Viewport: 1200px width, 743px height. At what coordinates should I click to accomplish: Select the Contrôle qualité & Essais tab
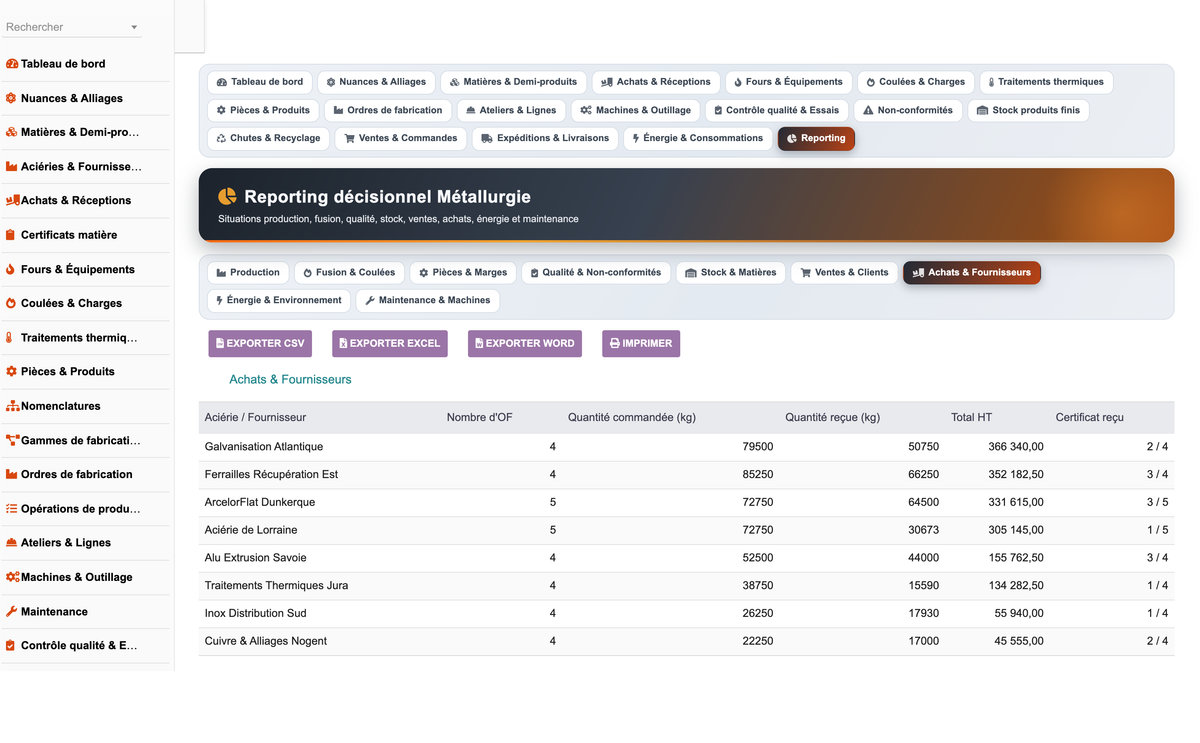(776, 110)
